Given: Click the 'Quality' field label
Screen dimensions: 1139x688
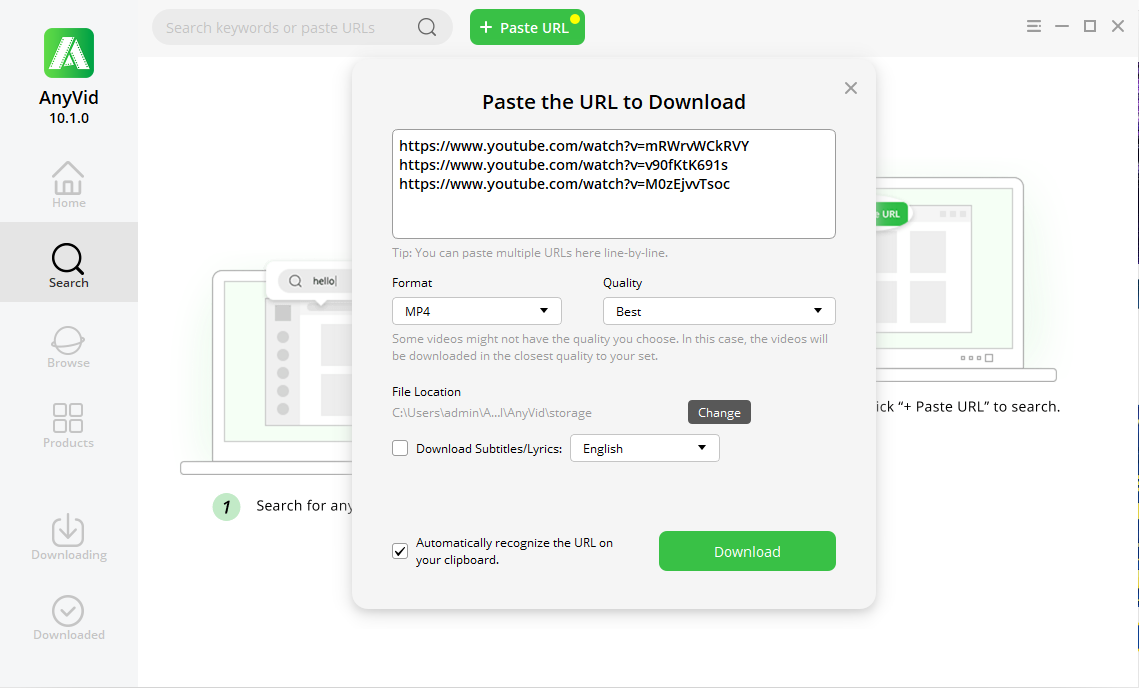Looking at the screenshot, I should [x=623, y=283].
